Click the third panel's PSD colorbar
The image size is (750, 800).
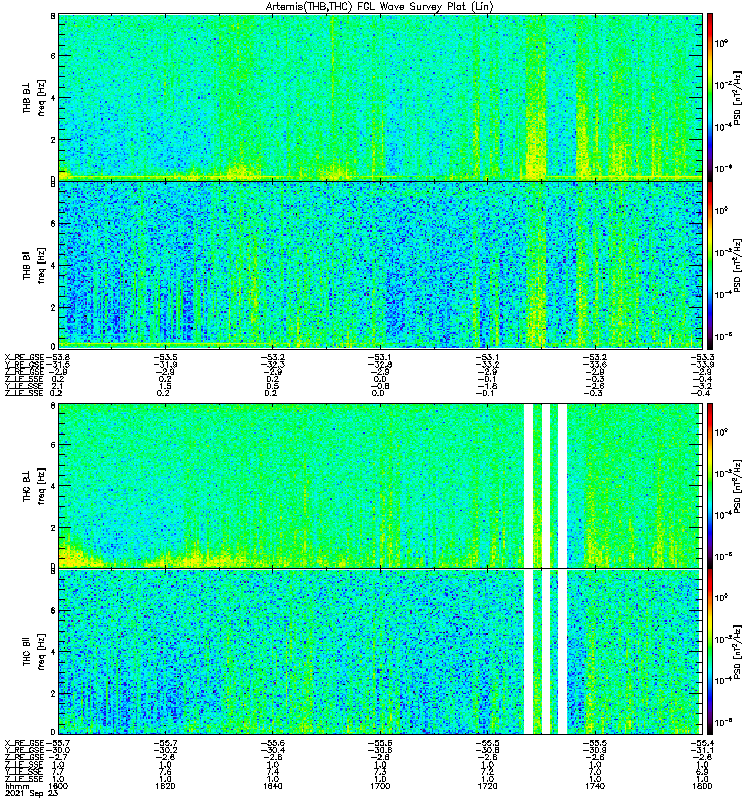click(710, 485)
